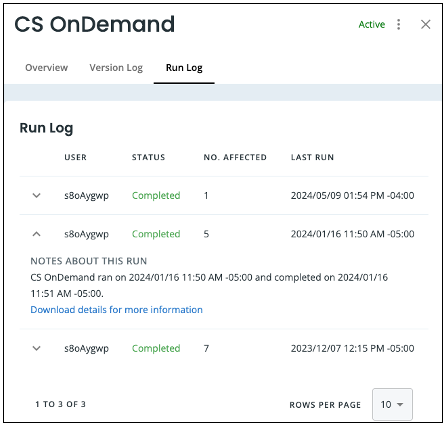Click the date 2024/05/09 01:54 PM -04:00
This screenshot has height=427, width=446.
click(352, 195)
